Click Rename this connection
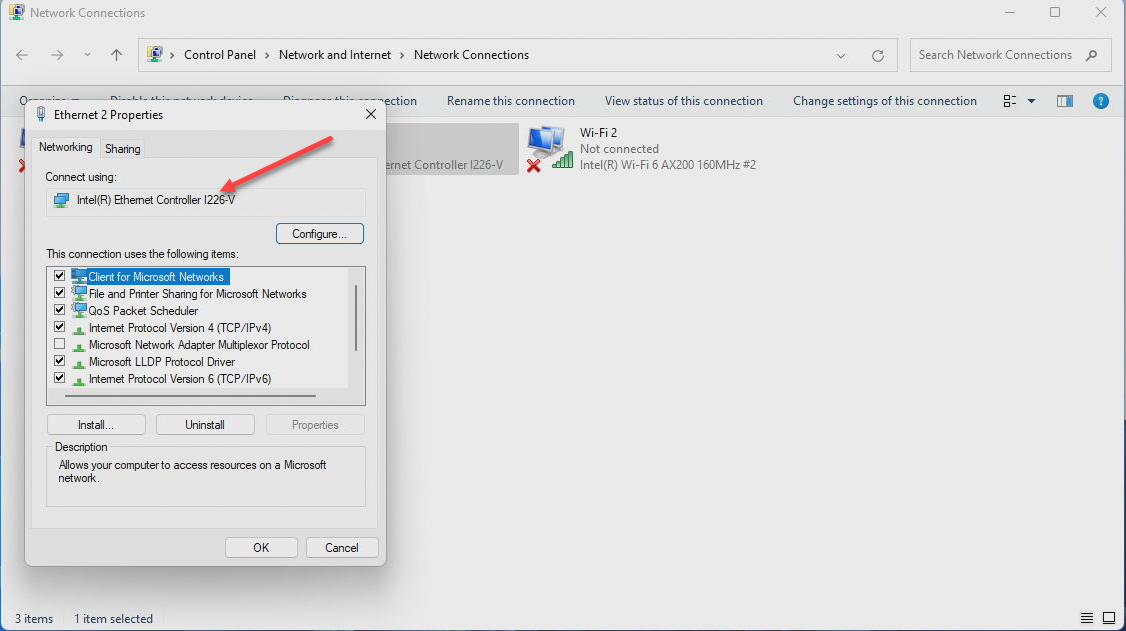 pyautogui.click(x=511, y=100)
